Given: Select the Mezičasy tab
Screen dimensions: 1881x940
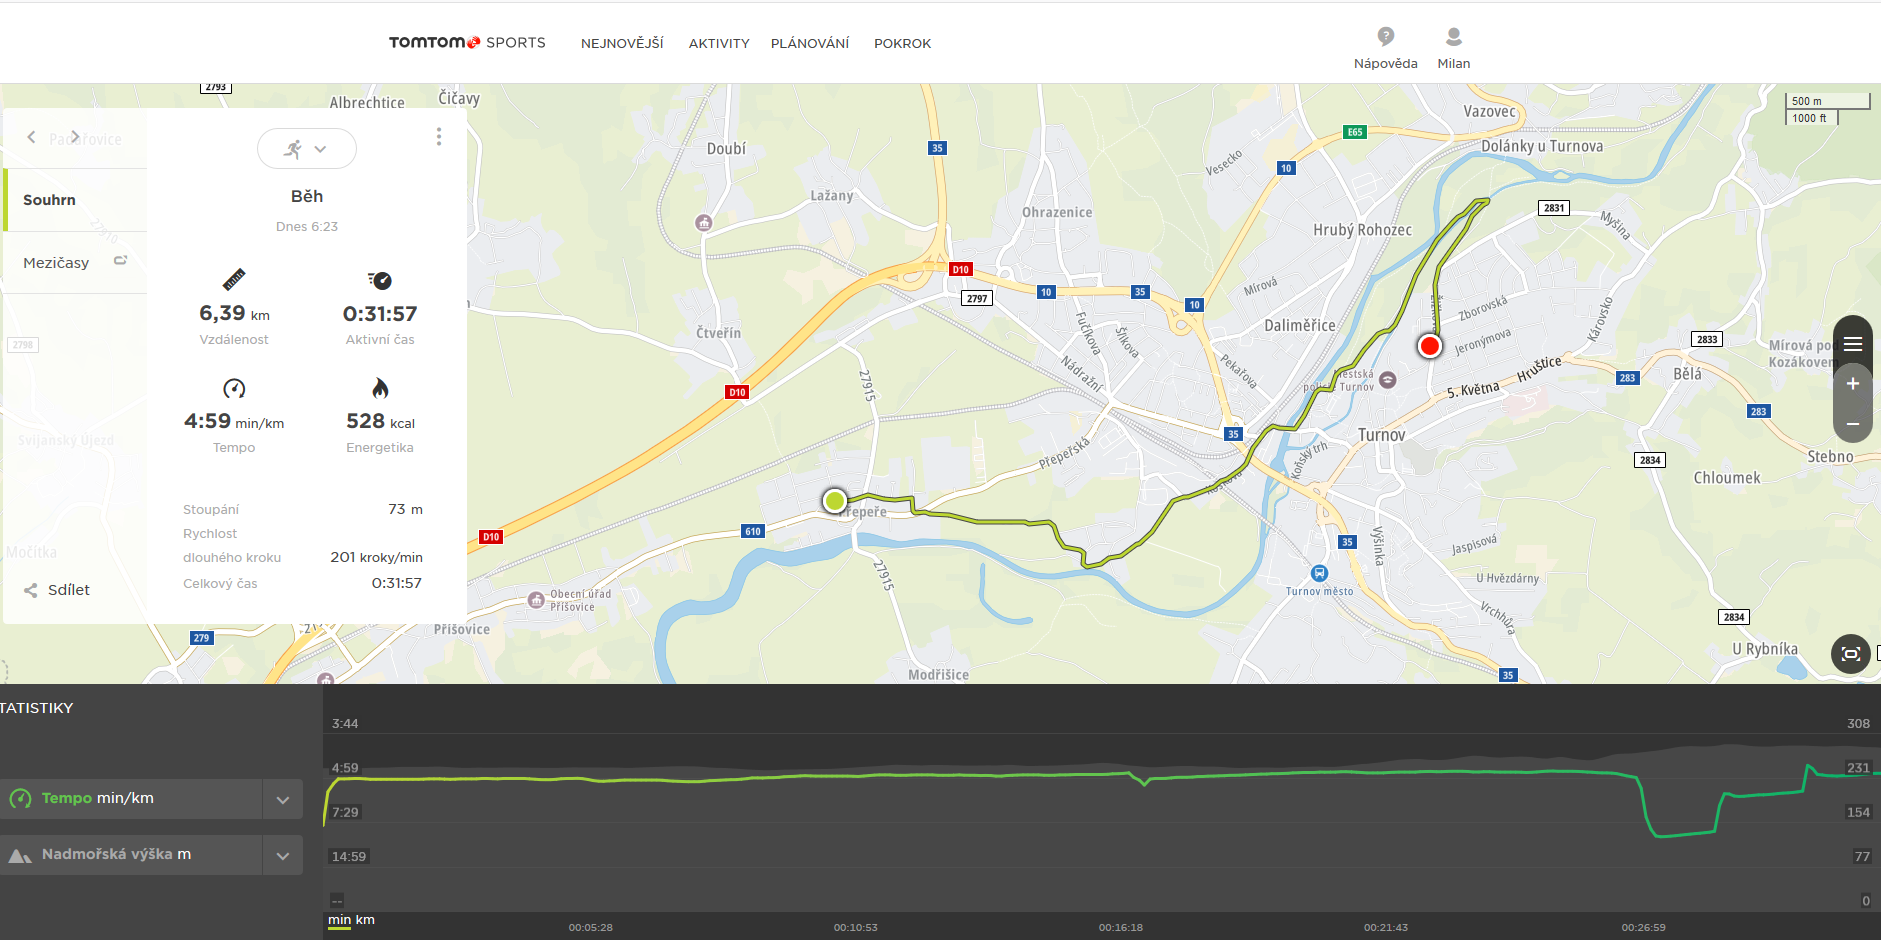Looking at the screenshot, I should pos(76,263).
